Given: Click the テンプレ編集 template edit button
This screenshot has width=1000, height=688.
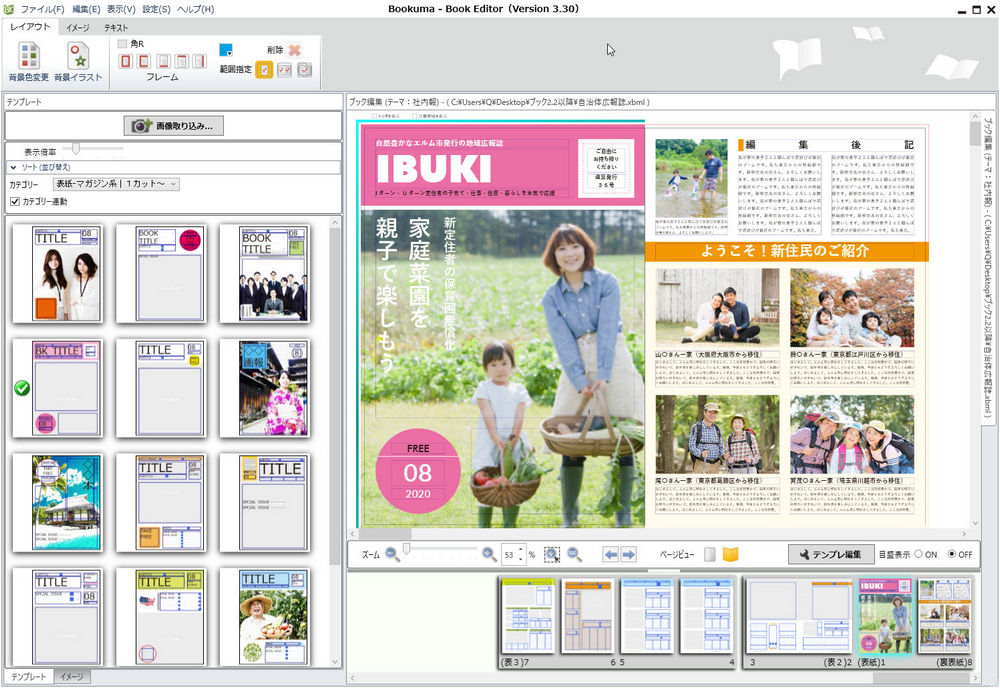Looking at the screenshot, I should pyautogui.click(x=830, y=554).
